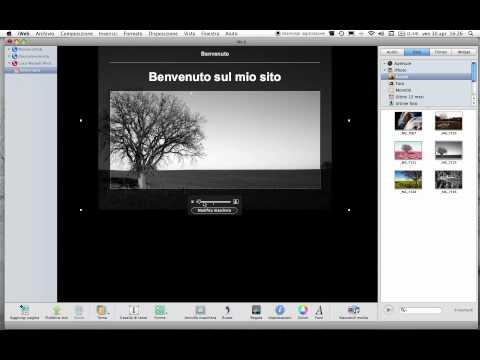Open the Vista menu

click(189, 34)
